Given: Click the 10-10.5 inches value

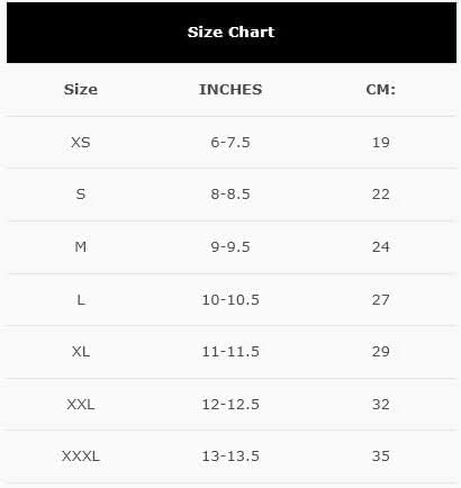Looking at the screenshot, I should coord(231,300).
